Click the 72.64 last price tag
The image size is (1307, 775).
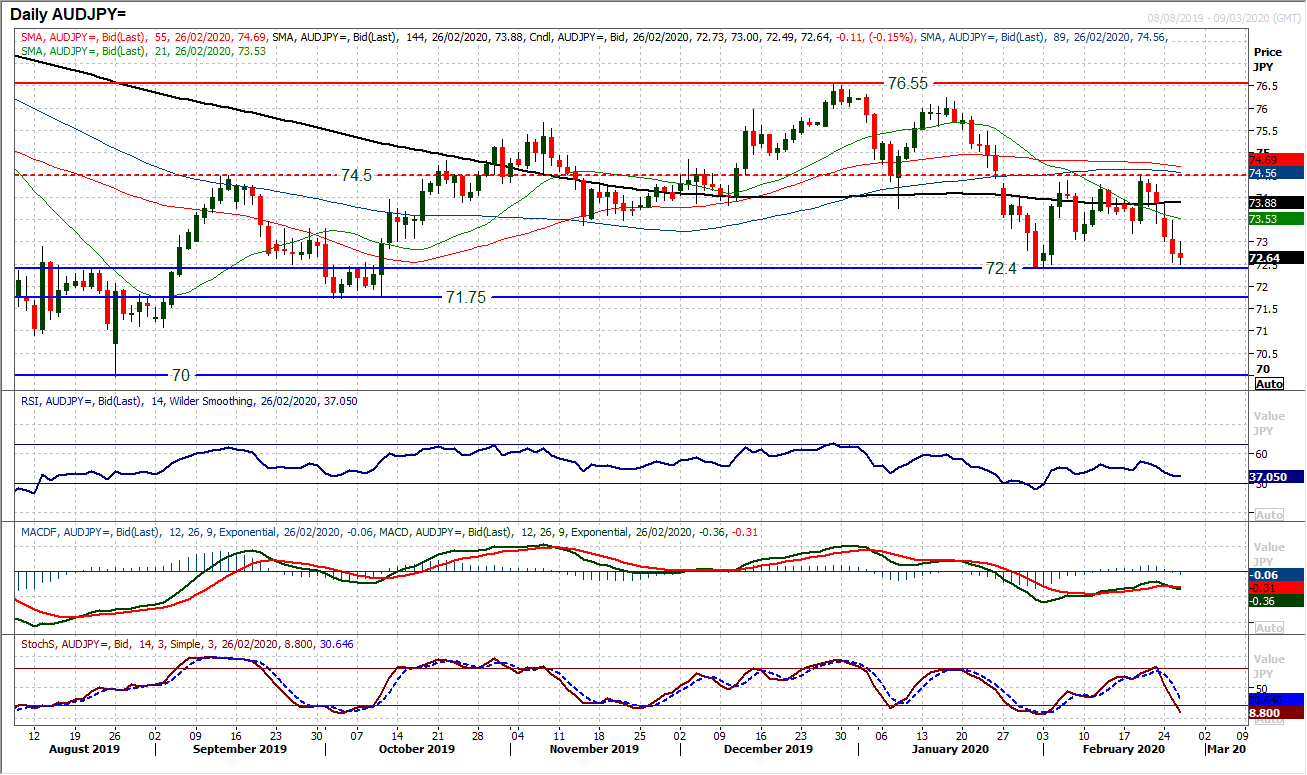[1277, 258]
